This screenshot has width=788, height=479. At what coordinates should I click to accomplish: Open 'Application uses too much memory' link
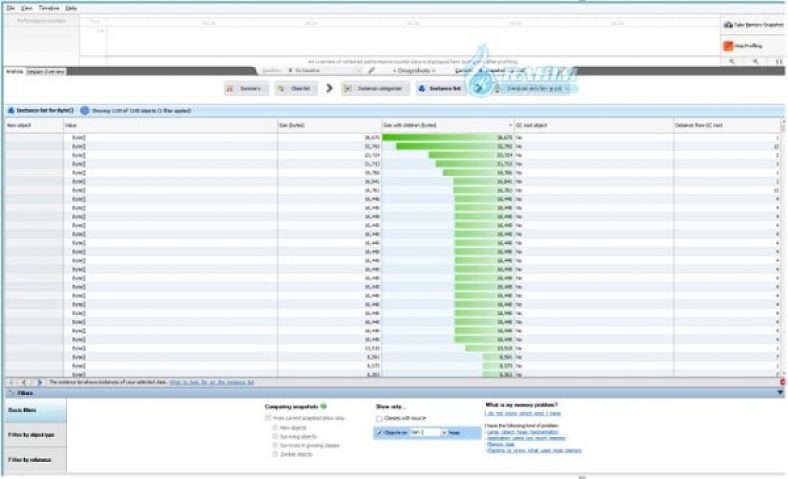pyautogui.click(x=526, y=438)
